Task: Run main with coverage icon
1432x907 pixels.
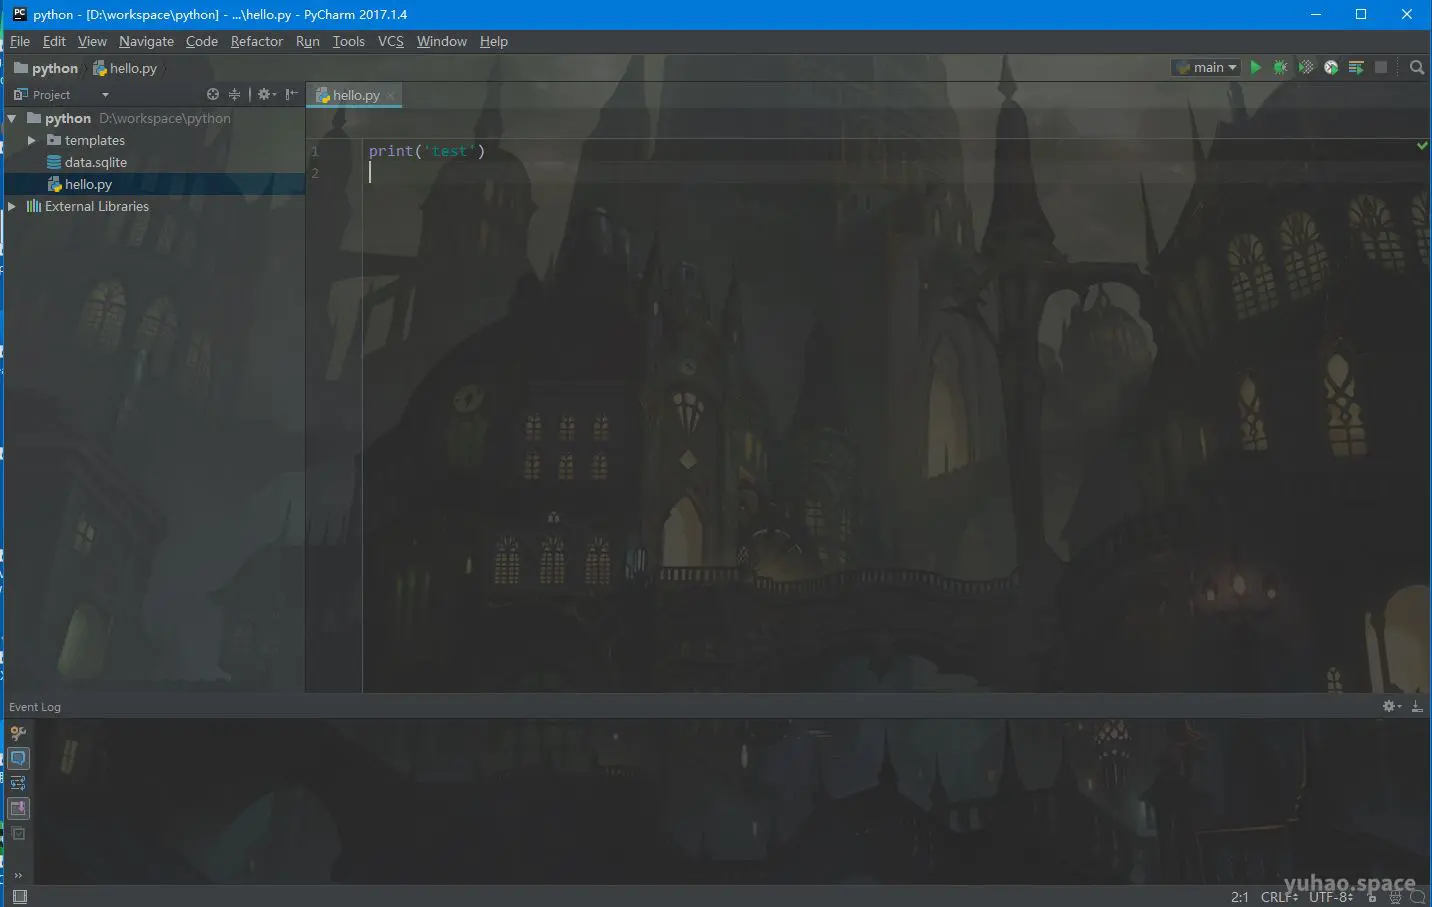Action: [x=1306, y=67]
